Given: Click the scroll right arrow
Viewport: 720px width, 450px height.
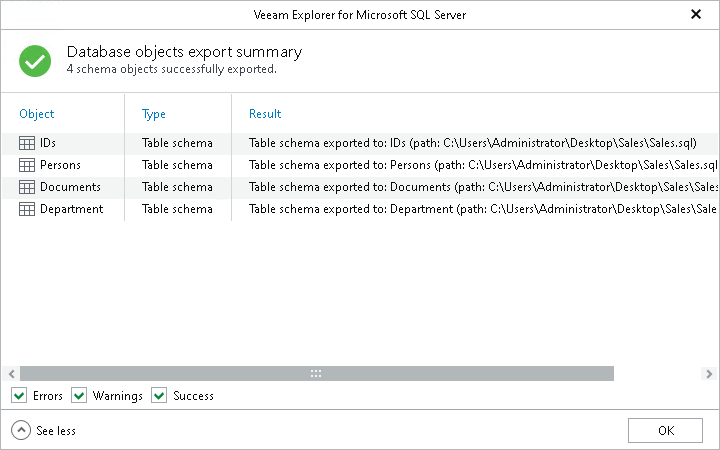Looking at the screenshot, I should [x=709, y=374].
